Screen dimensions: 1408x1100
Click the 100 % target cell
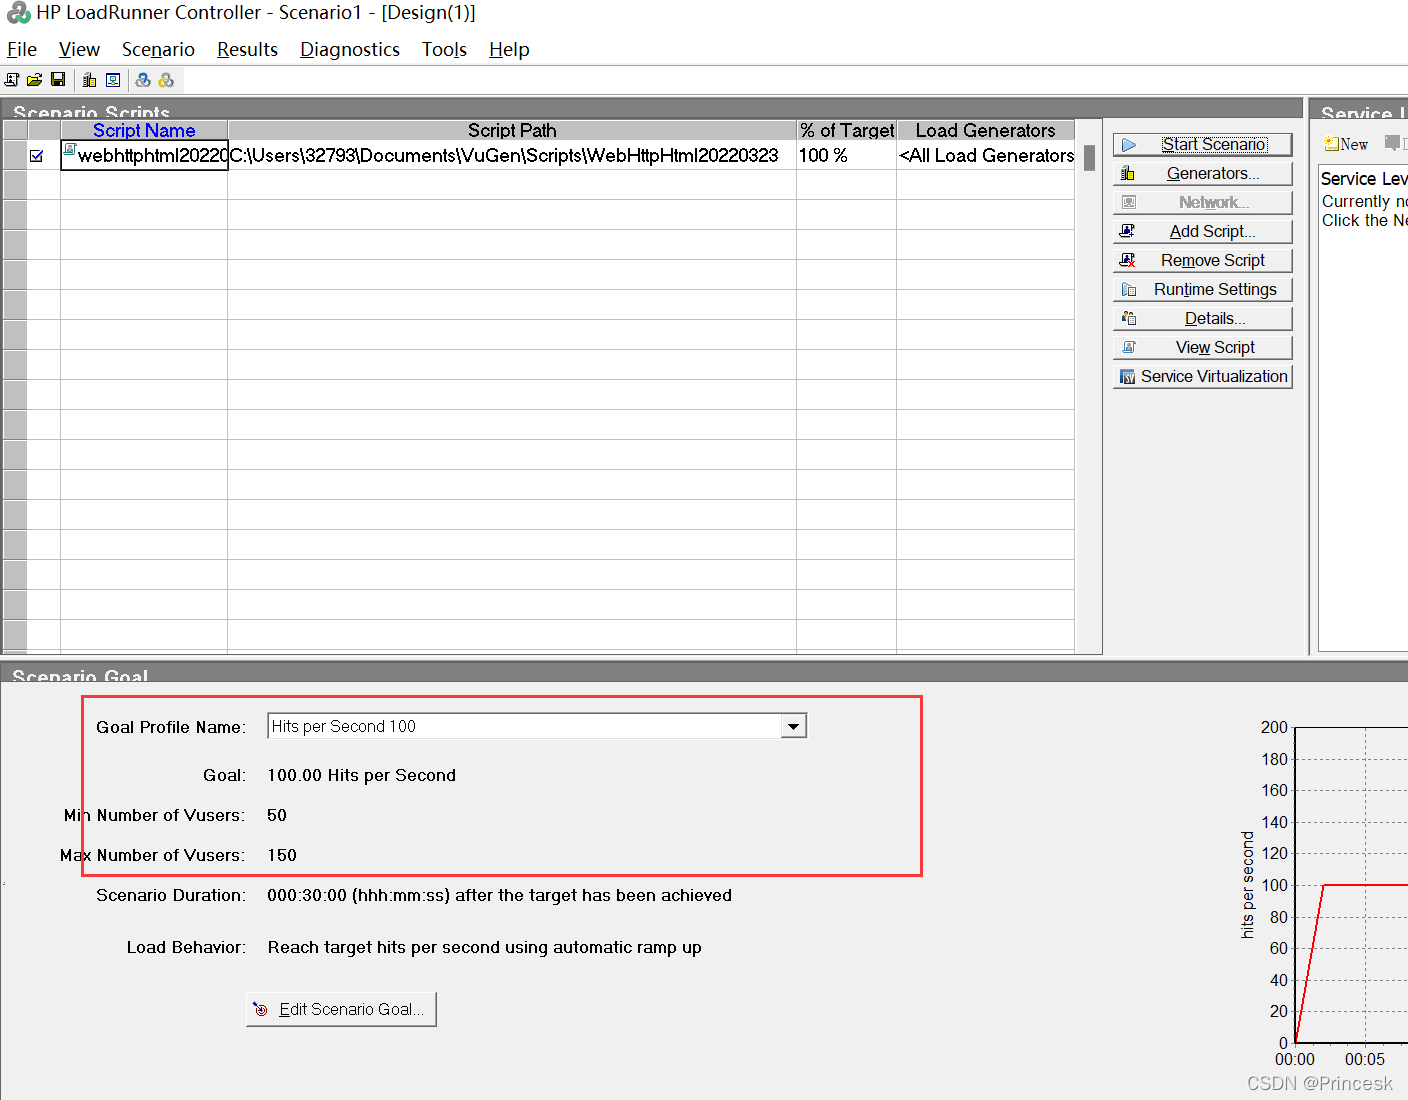pos(847,155)
